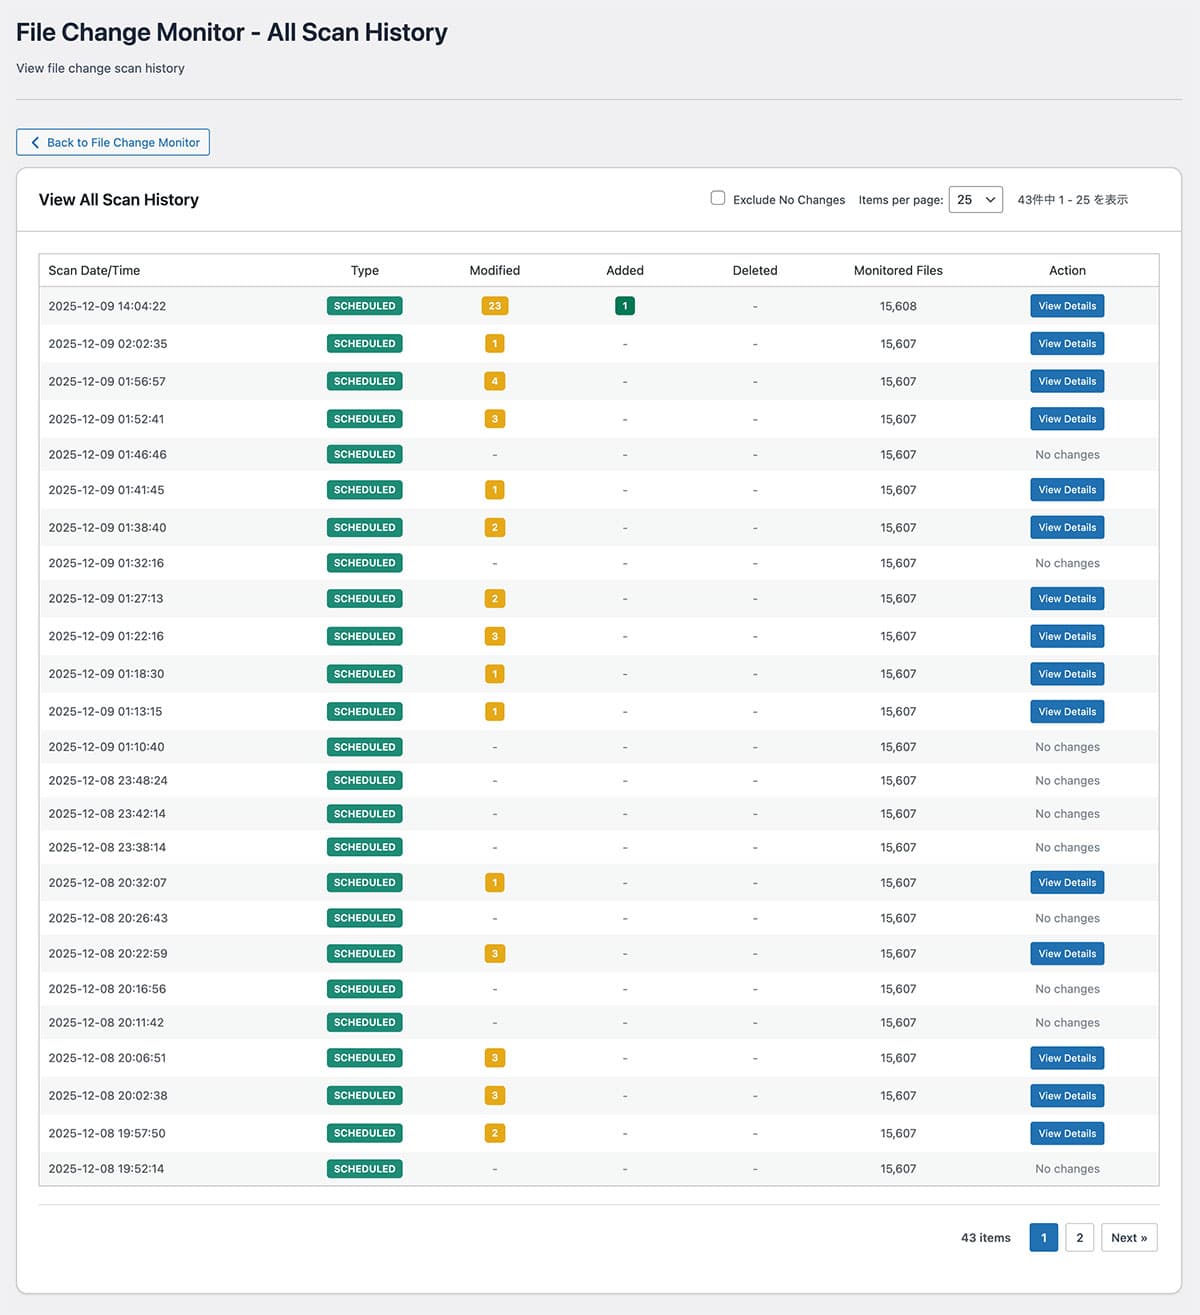Screen dimensions: 1200x1315
Task: Click the Next » pagination link
Action: pos(1129,1237)
